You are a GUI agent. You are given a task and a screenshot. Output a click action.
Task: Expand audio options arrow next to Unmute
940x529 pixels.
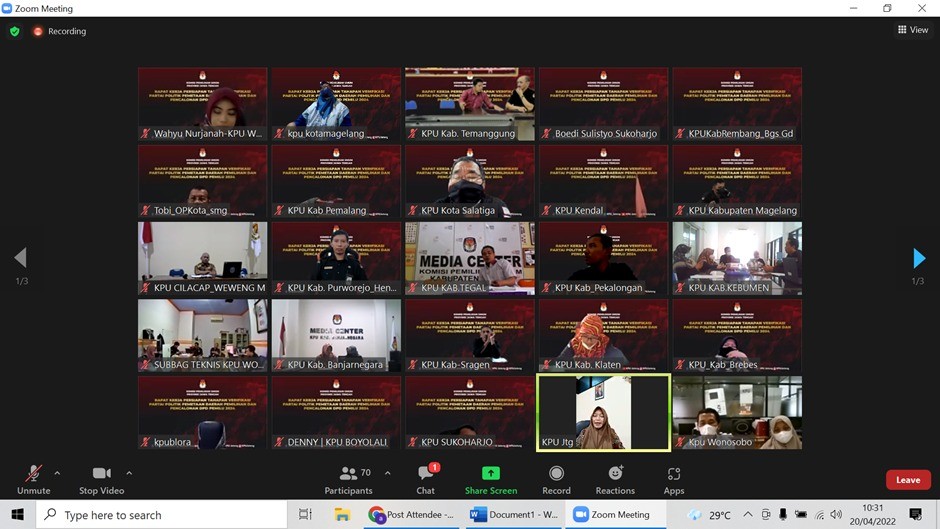click(57, 473)
